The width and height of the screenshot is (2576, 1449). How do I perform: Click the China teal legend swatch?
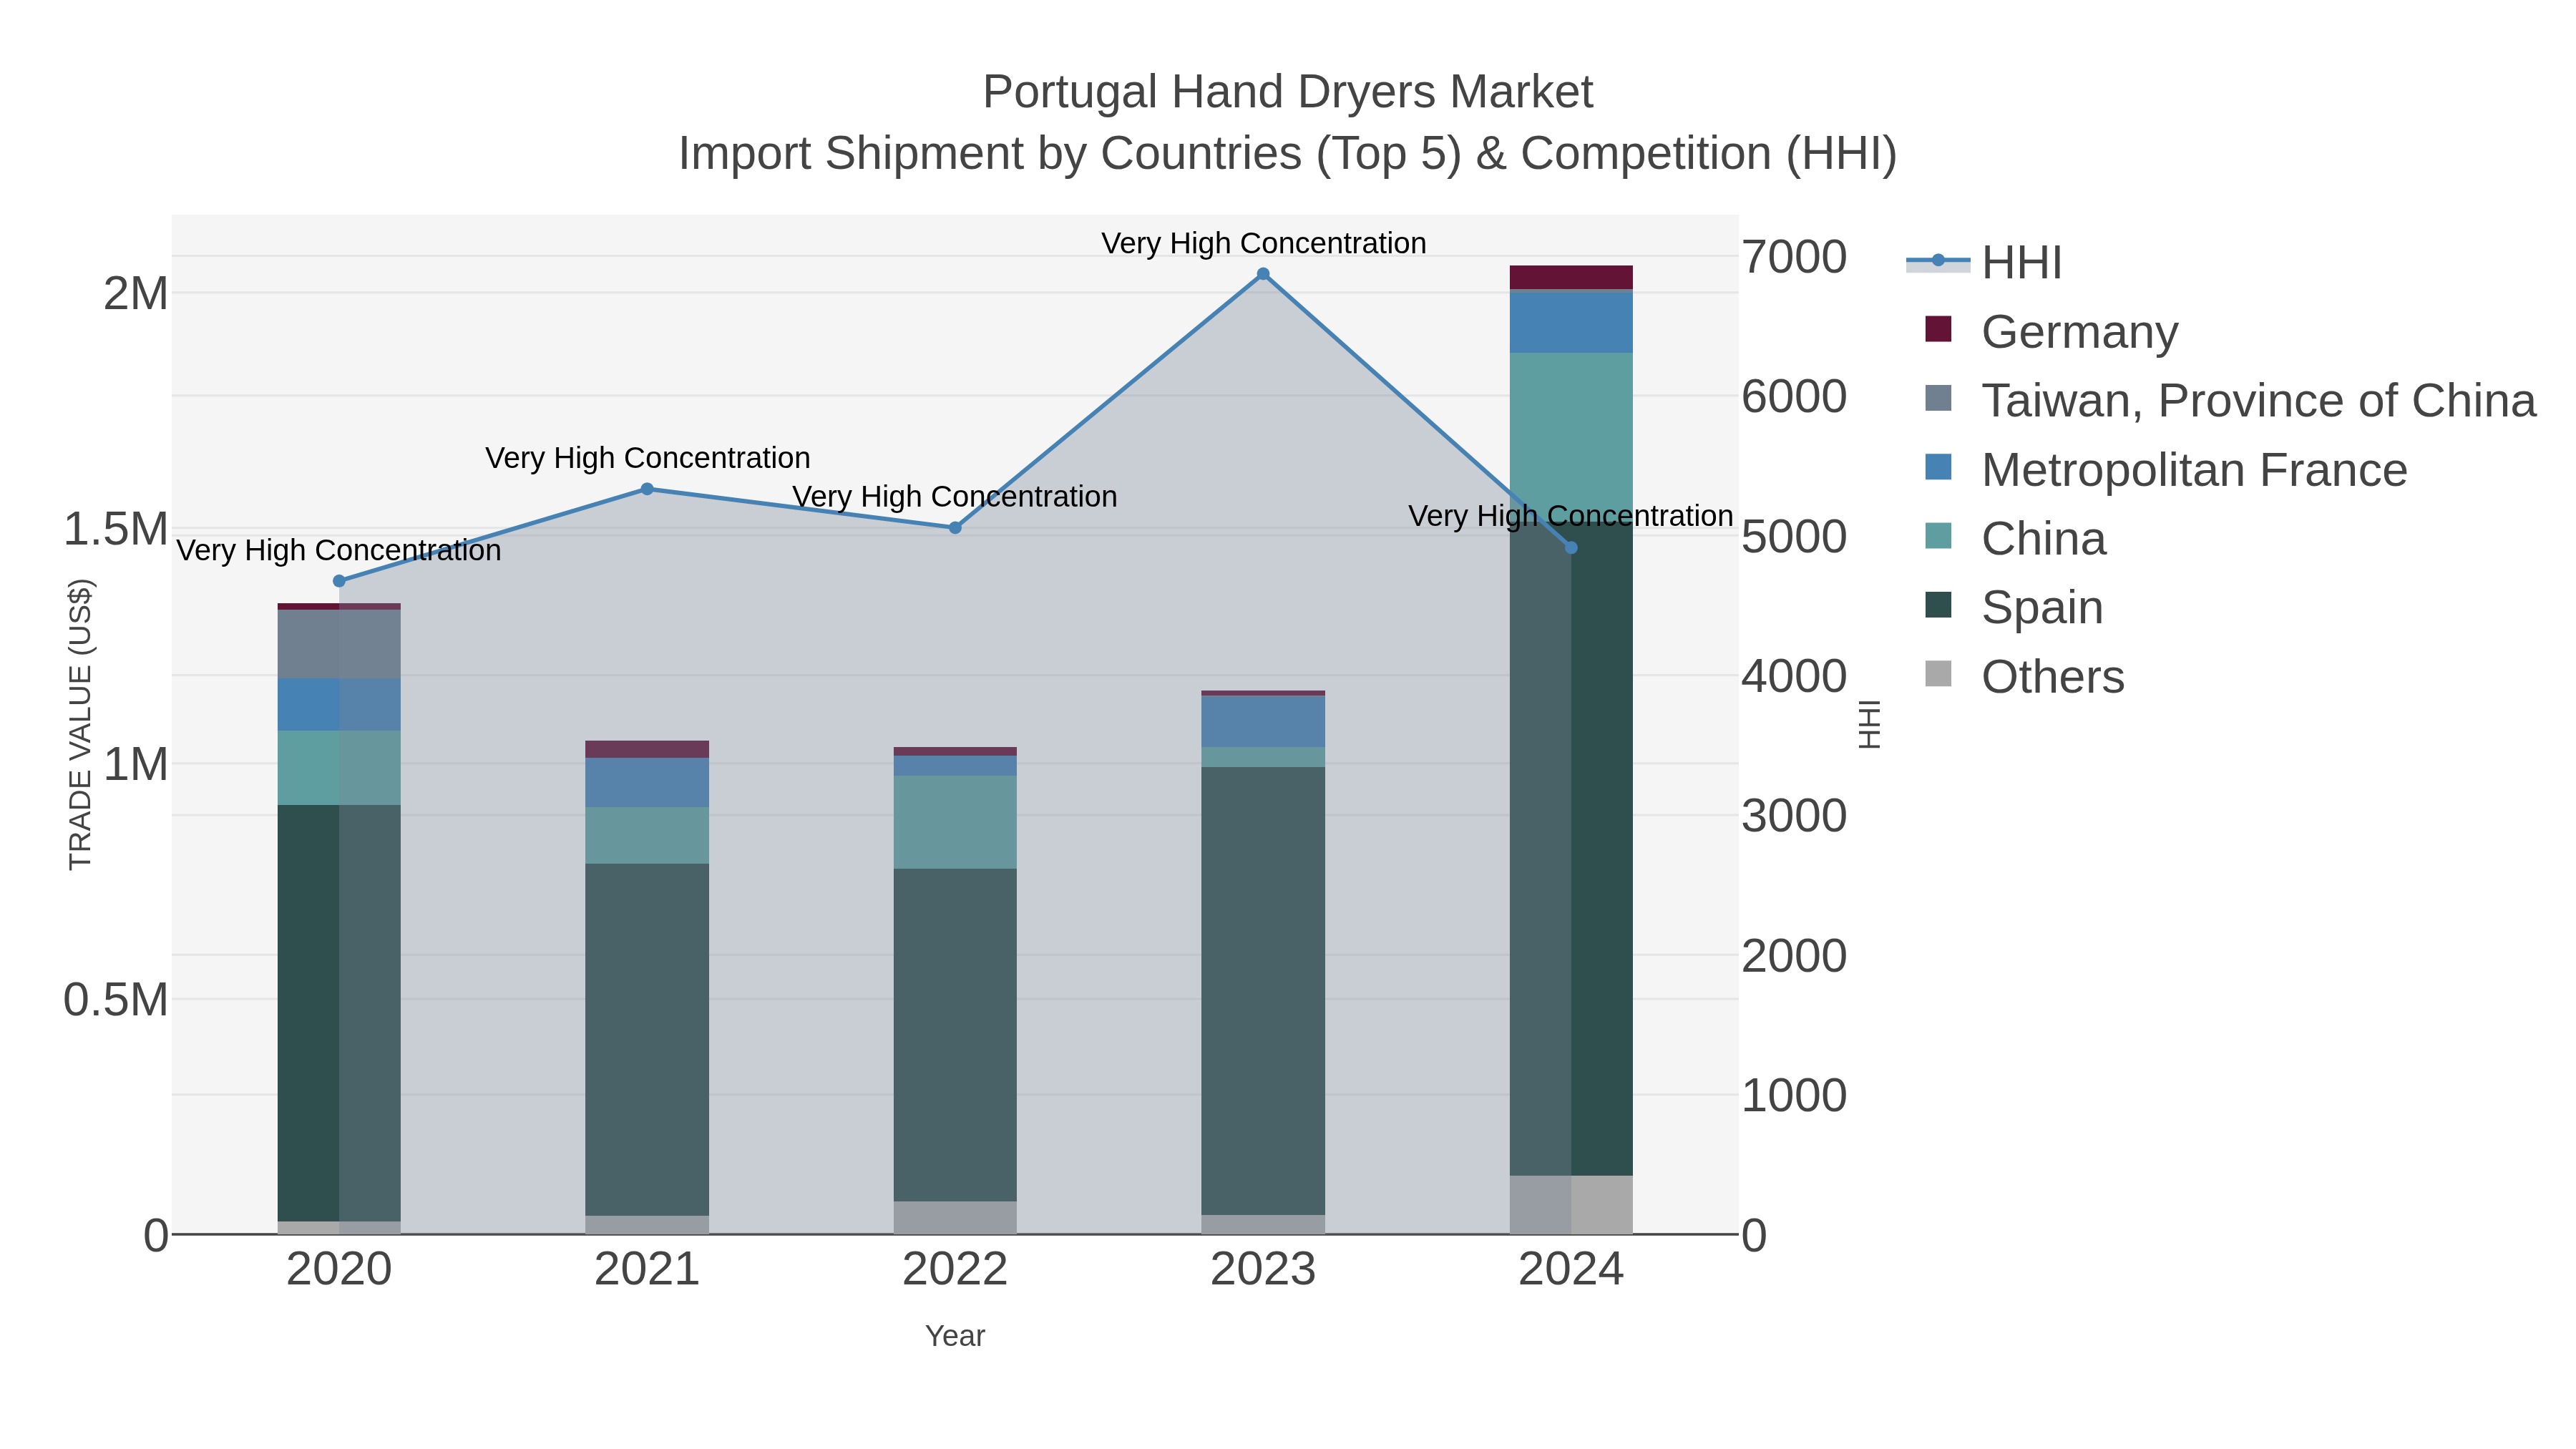(x=1938, y=536)
